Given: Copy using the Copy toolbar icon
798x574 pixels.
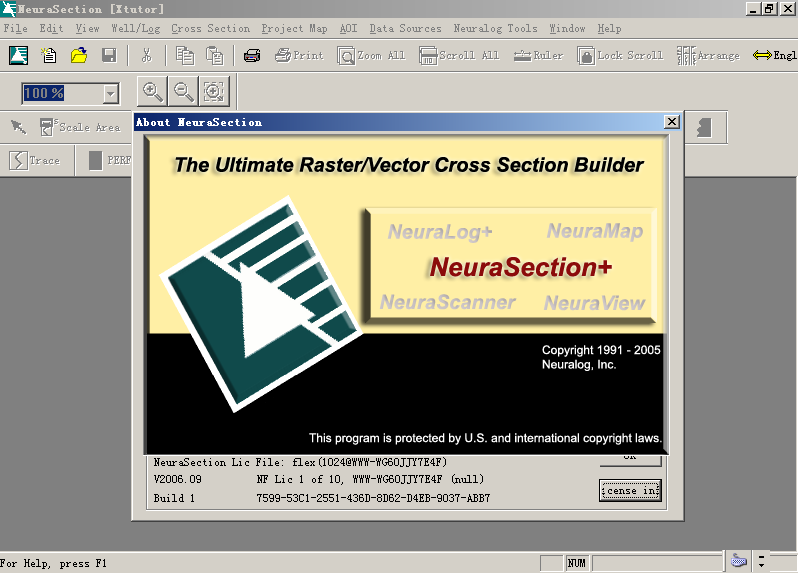Looking at the screenshot, I should click(x=184, y=55).
